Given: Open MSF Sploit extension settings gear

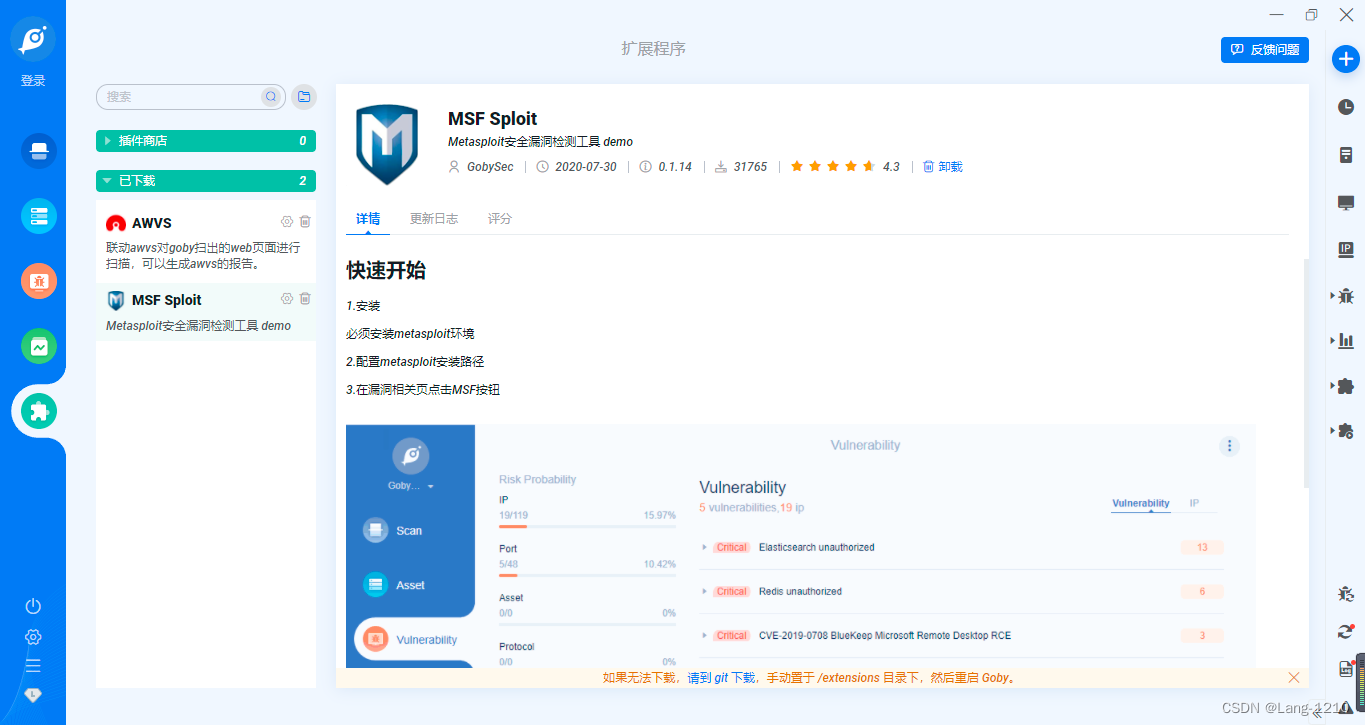Looking at the screenshot, I should click(287, 298).
